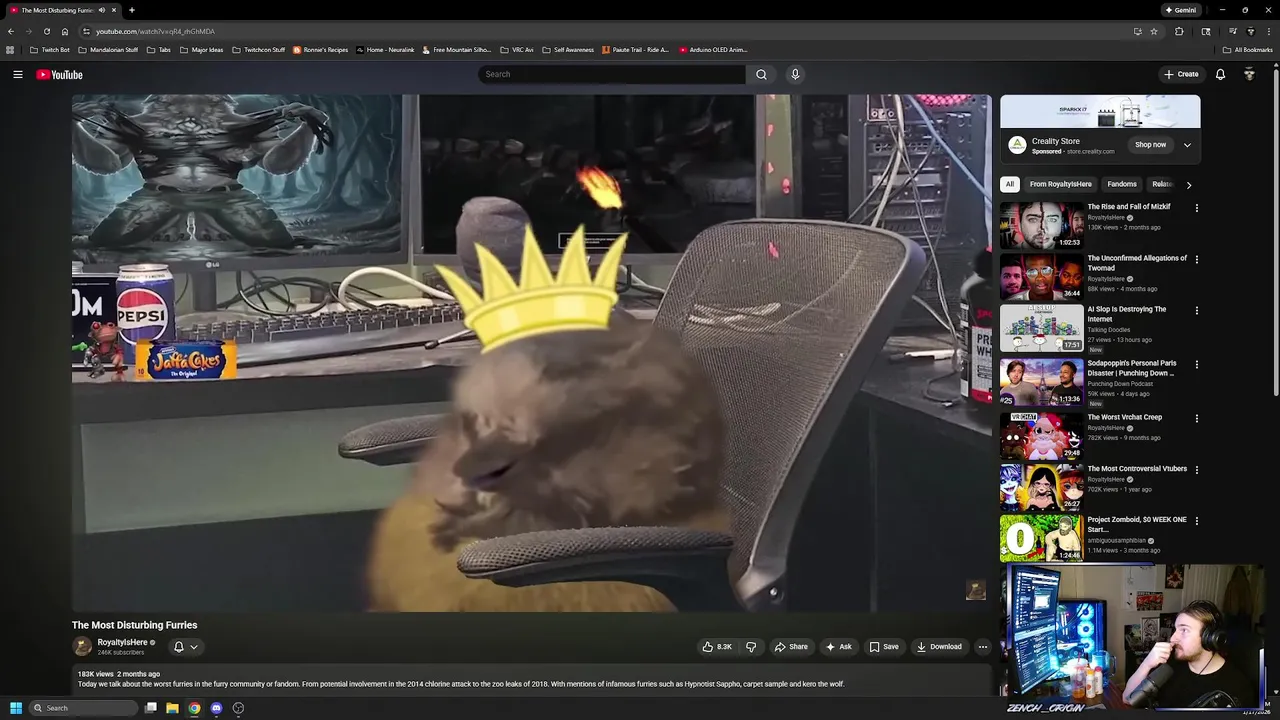Toggle subscription notification bell for RoyaltyIsHere
This screenshot has height=720, width=1280.
pos(185,647)
